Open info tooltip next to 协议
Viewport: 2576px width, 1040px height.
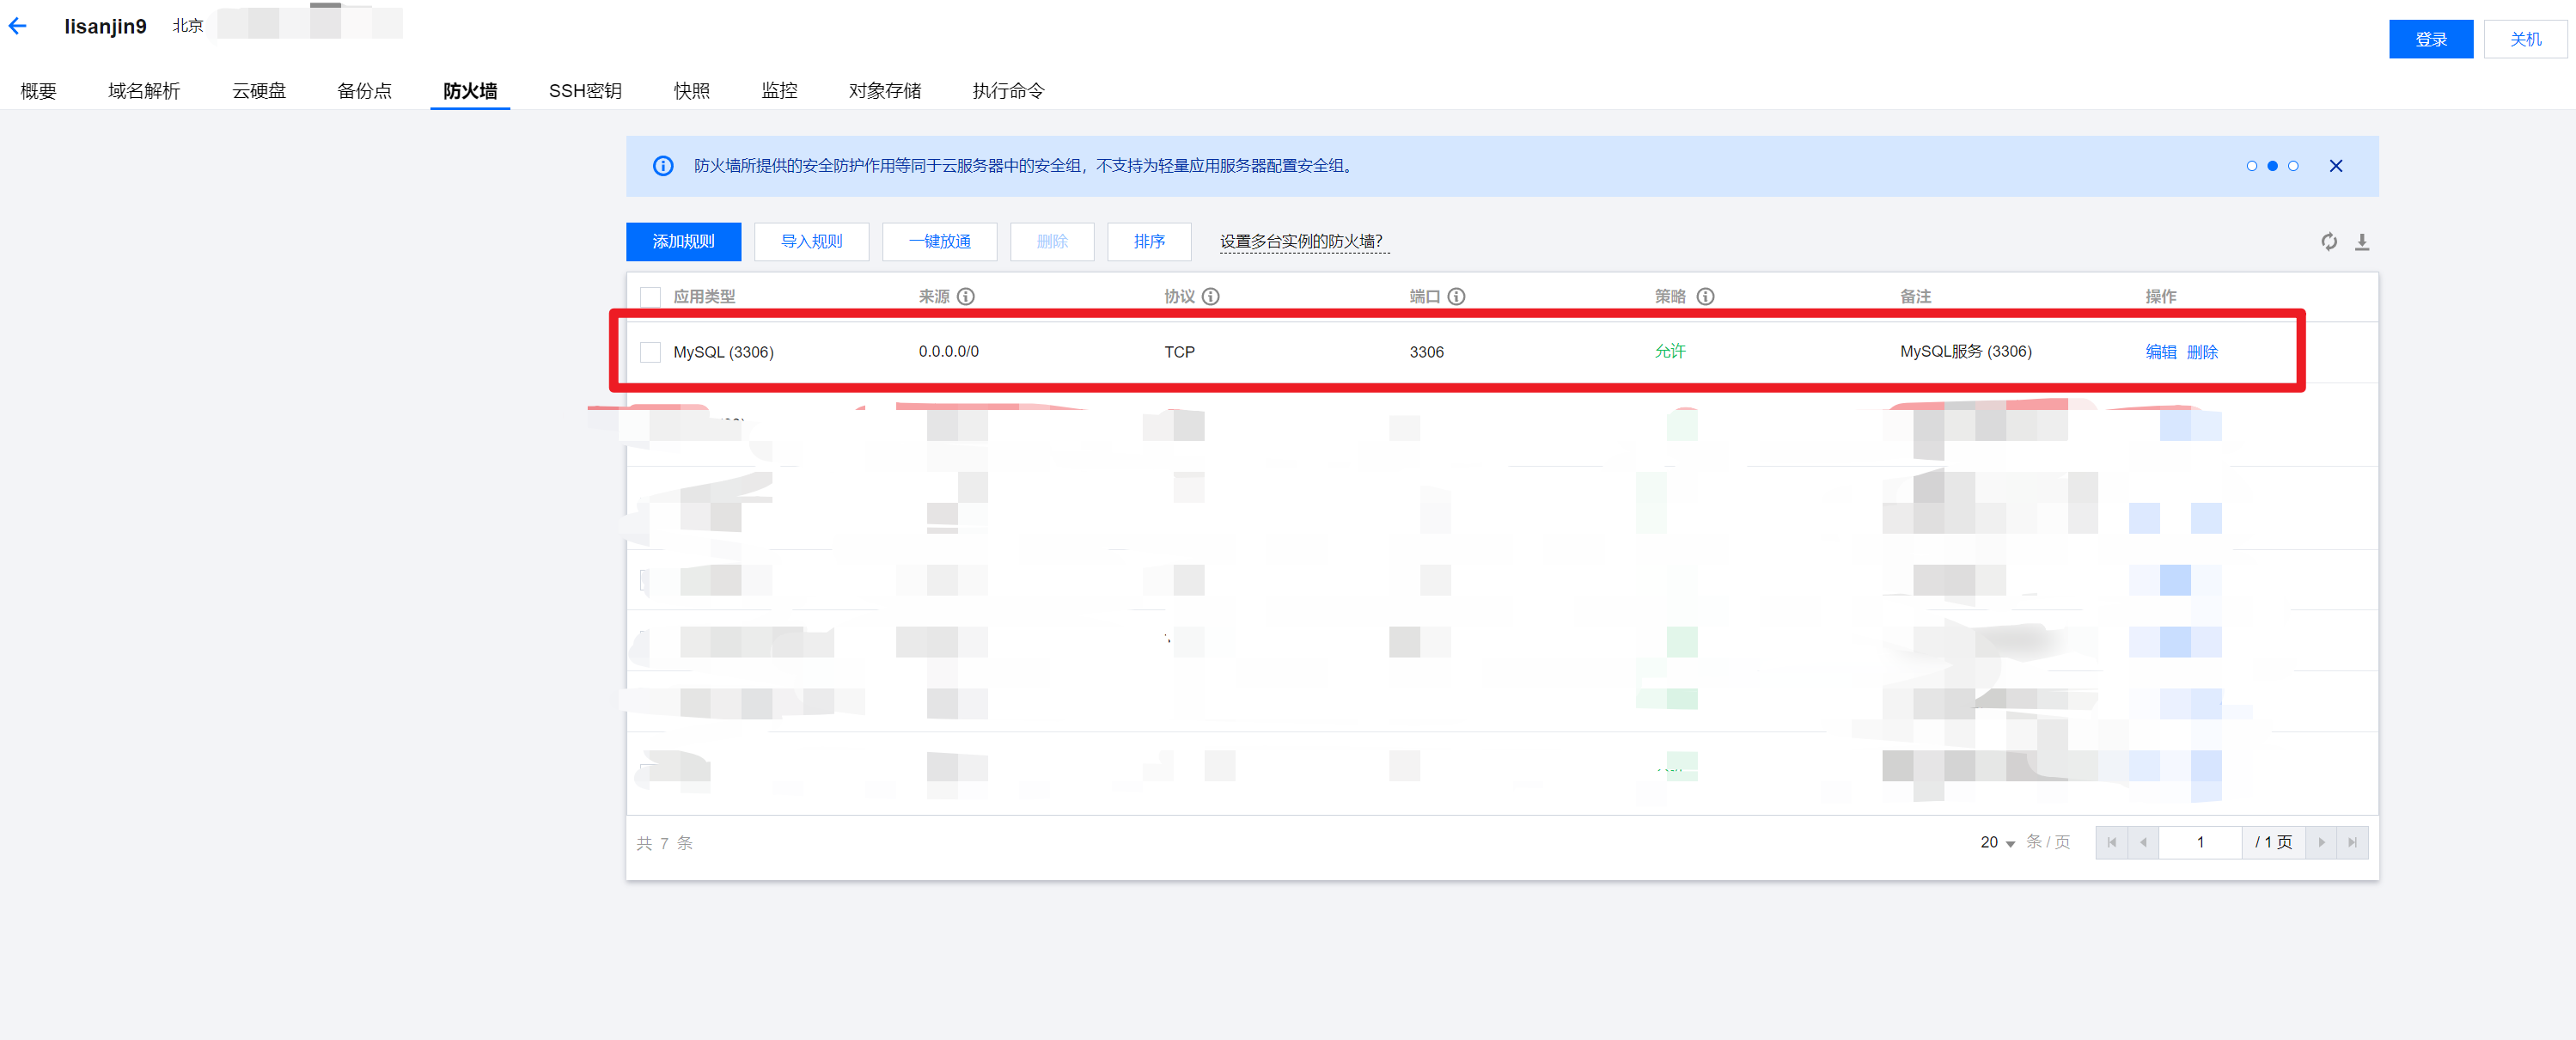click(1211, 297)
